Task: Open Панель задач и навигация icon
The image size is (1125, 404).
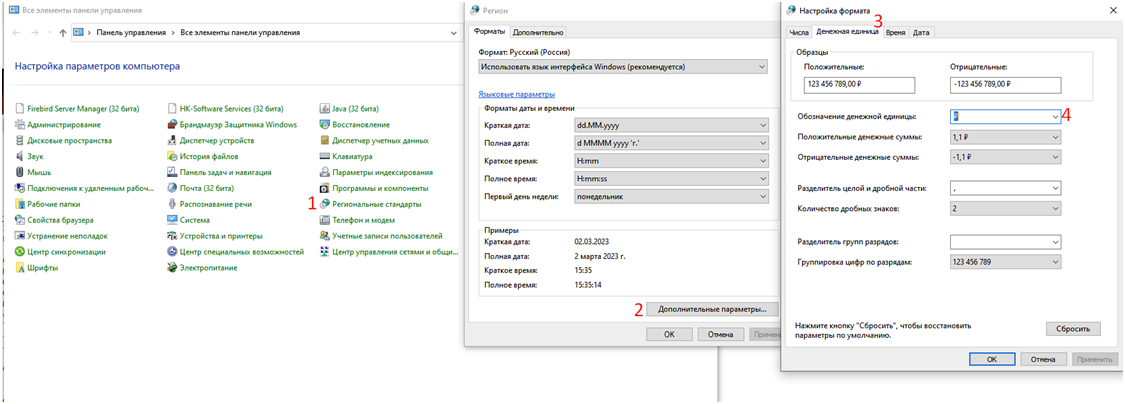Action: click(172, 172)
